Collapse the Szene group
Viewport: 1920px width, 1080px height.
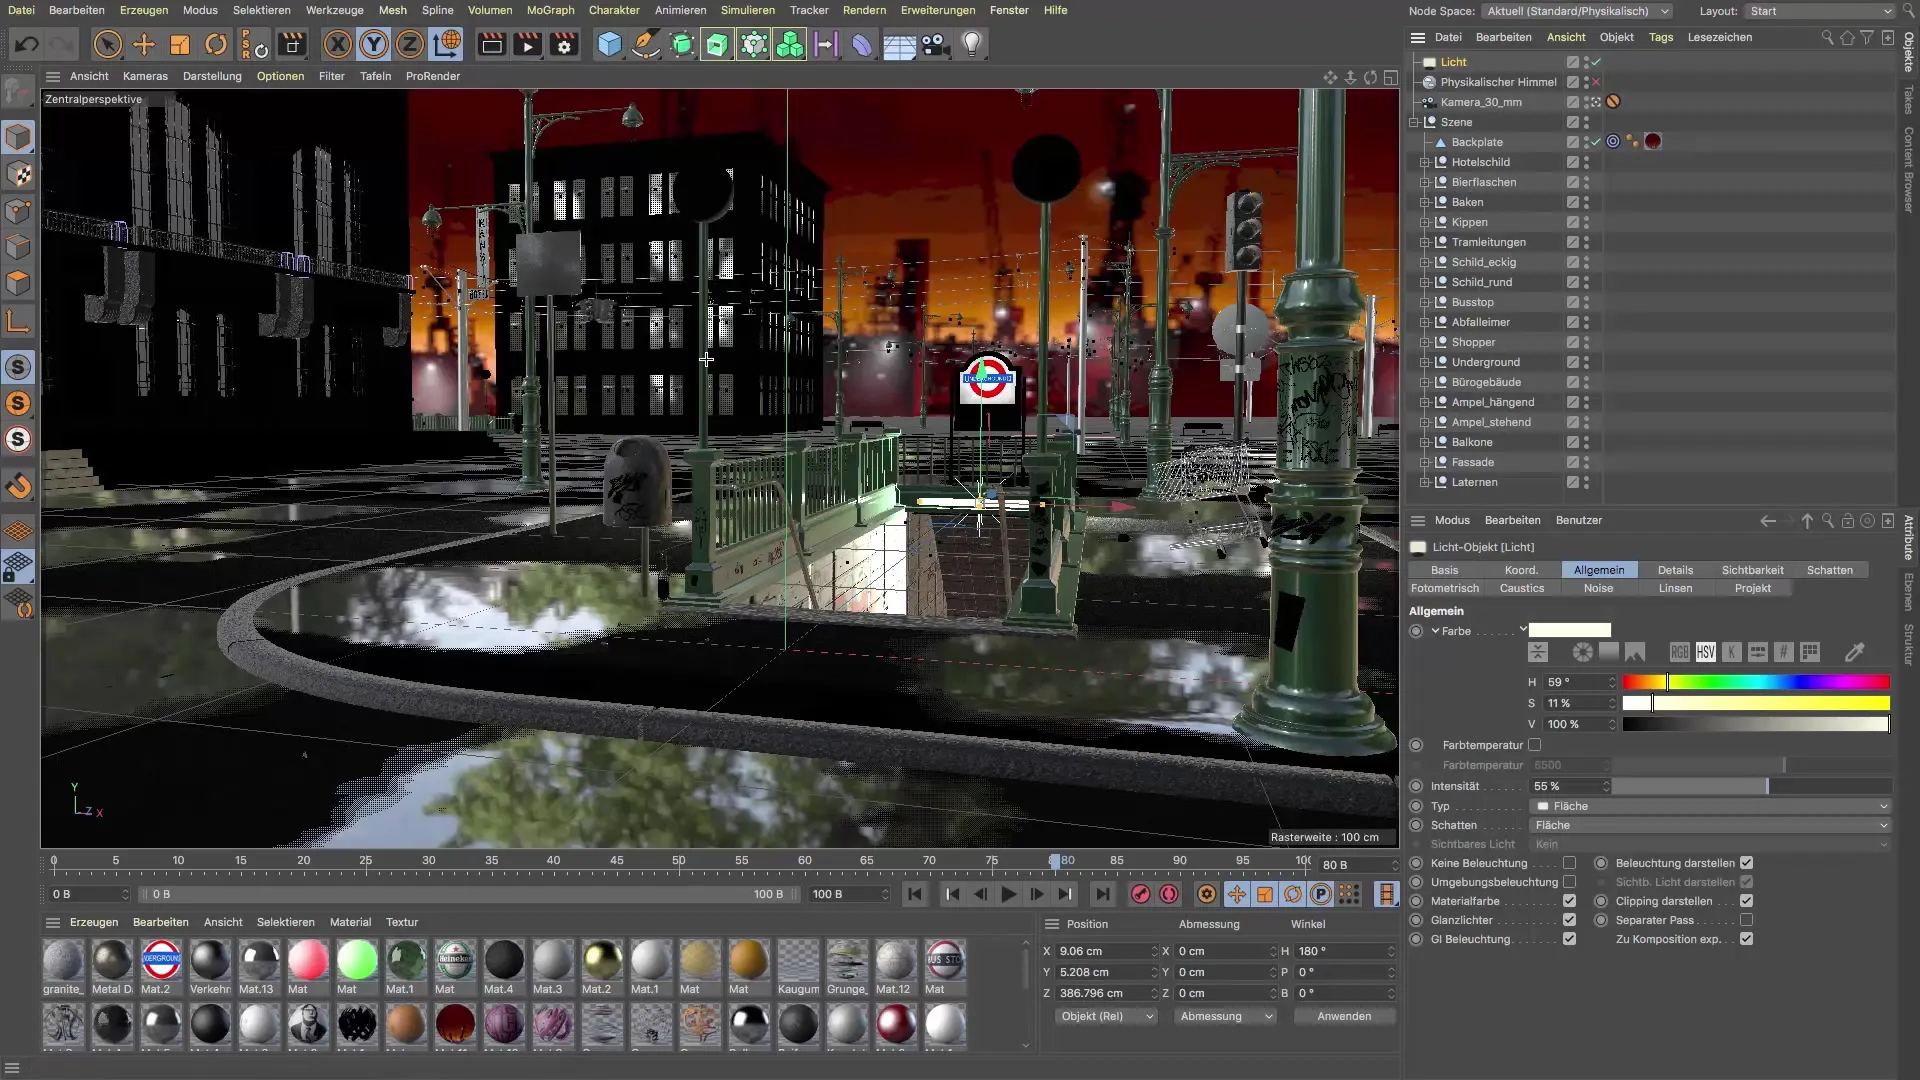[1414, 122]
